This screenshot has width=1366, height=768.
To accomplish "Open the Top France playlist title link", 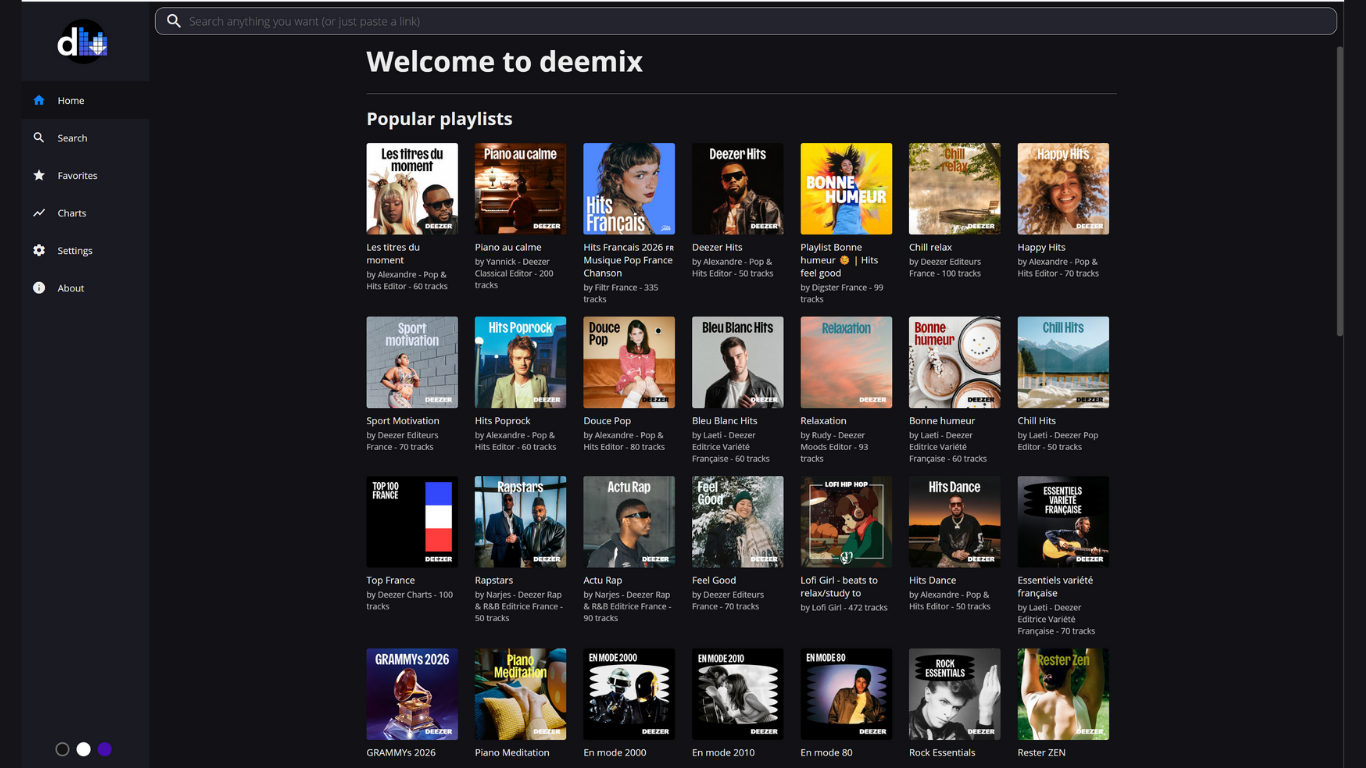I will (x=390, y=580).
